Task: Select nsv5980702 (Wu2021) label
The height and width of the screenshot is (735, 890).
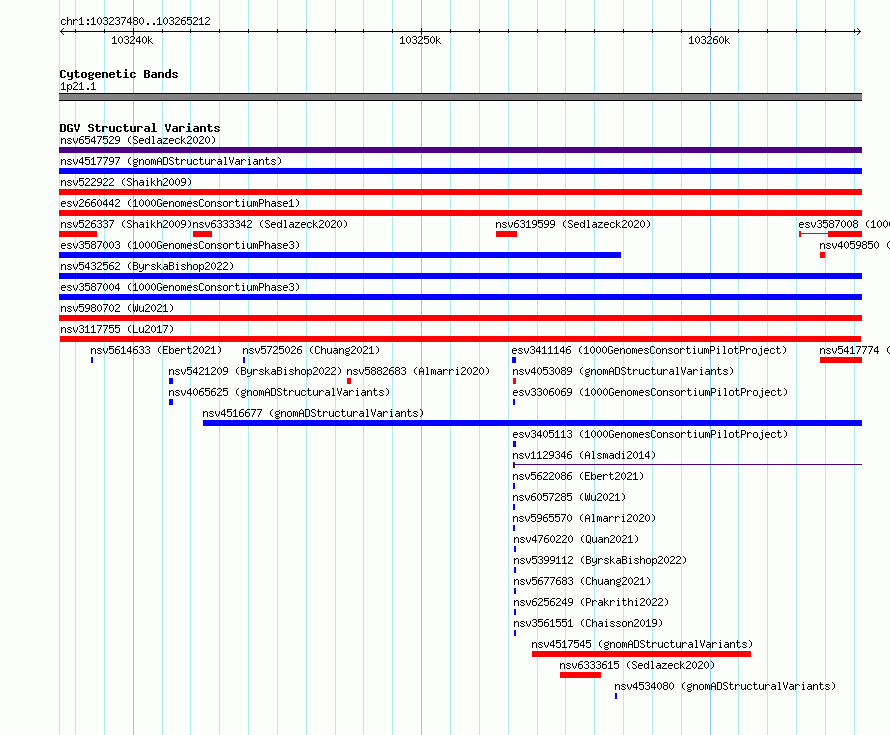Action: point(117,308)
